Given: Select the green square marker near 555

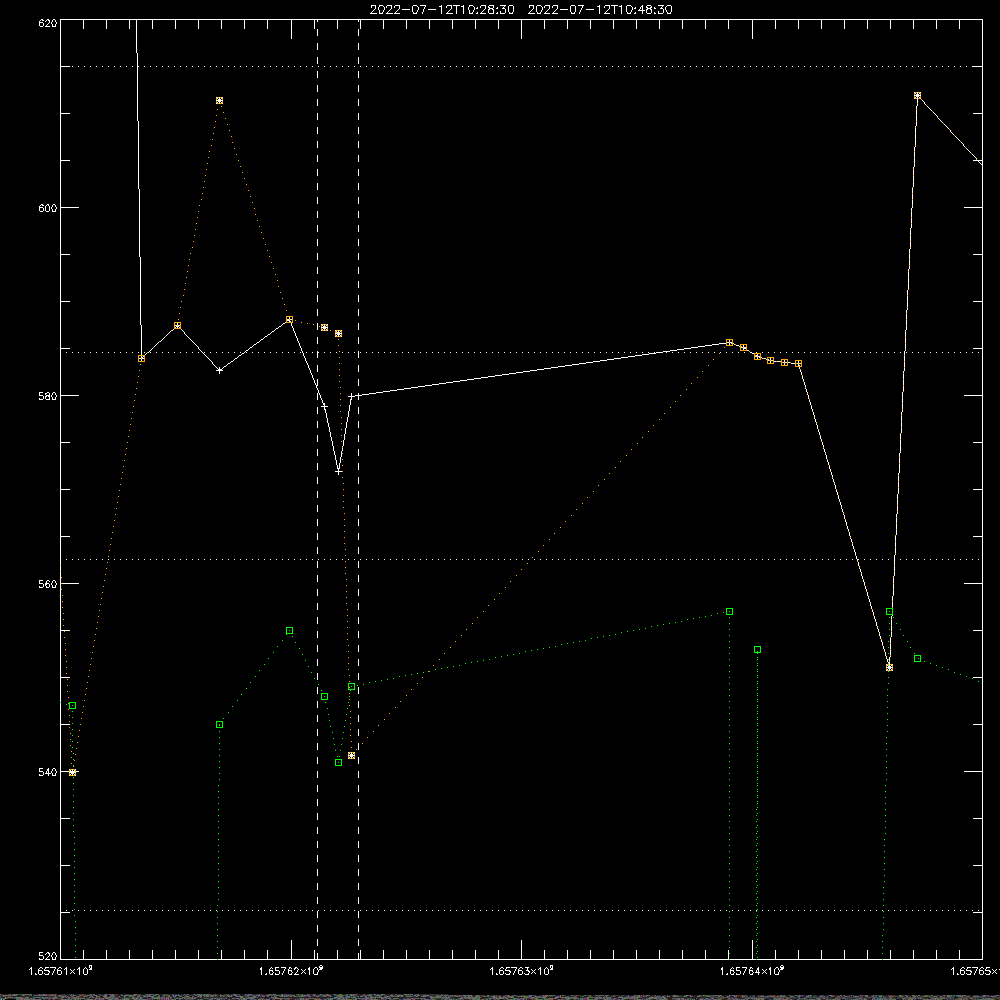Looking at the screenshot, I should tap(290, 631).
